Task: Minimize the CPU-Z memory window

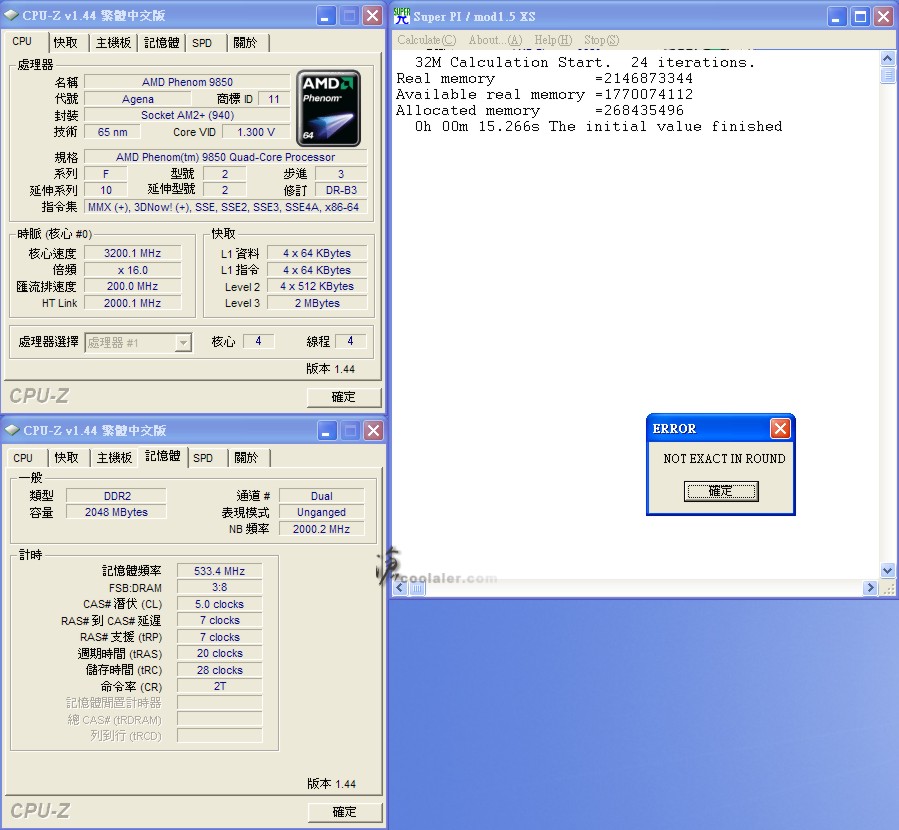Action: point(327,431)
